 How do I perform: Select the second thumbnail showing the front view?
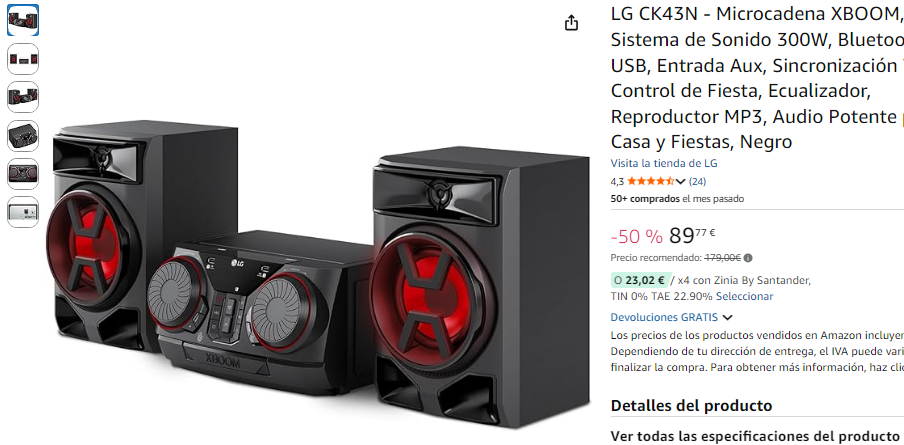point(23,59)
